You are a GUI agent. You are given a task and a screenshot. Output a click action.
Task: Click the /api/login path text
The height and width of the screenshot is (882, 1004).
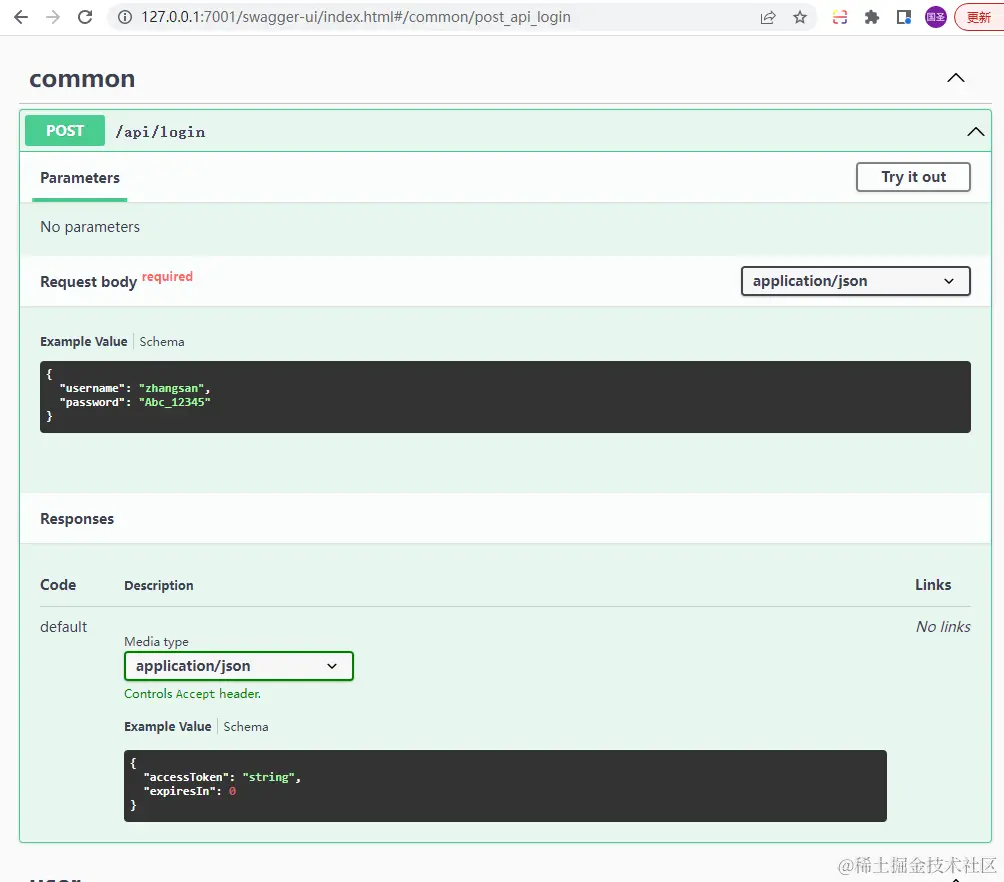tap(160, 132)
